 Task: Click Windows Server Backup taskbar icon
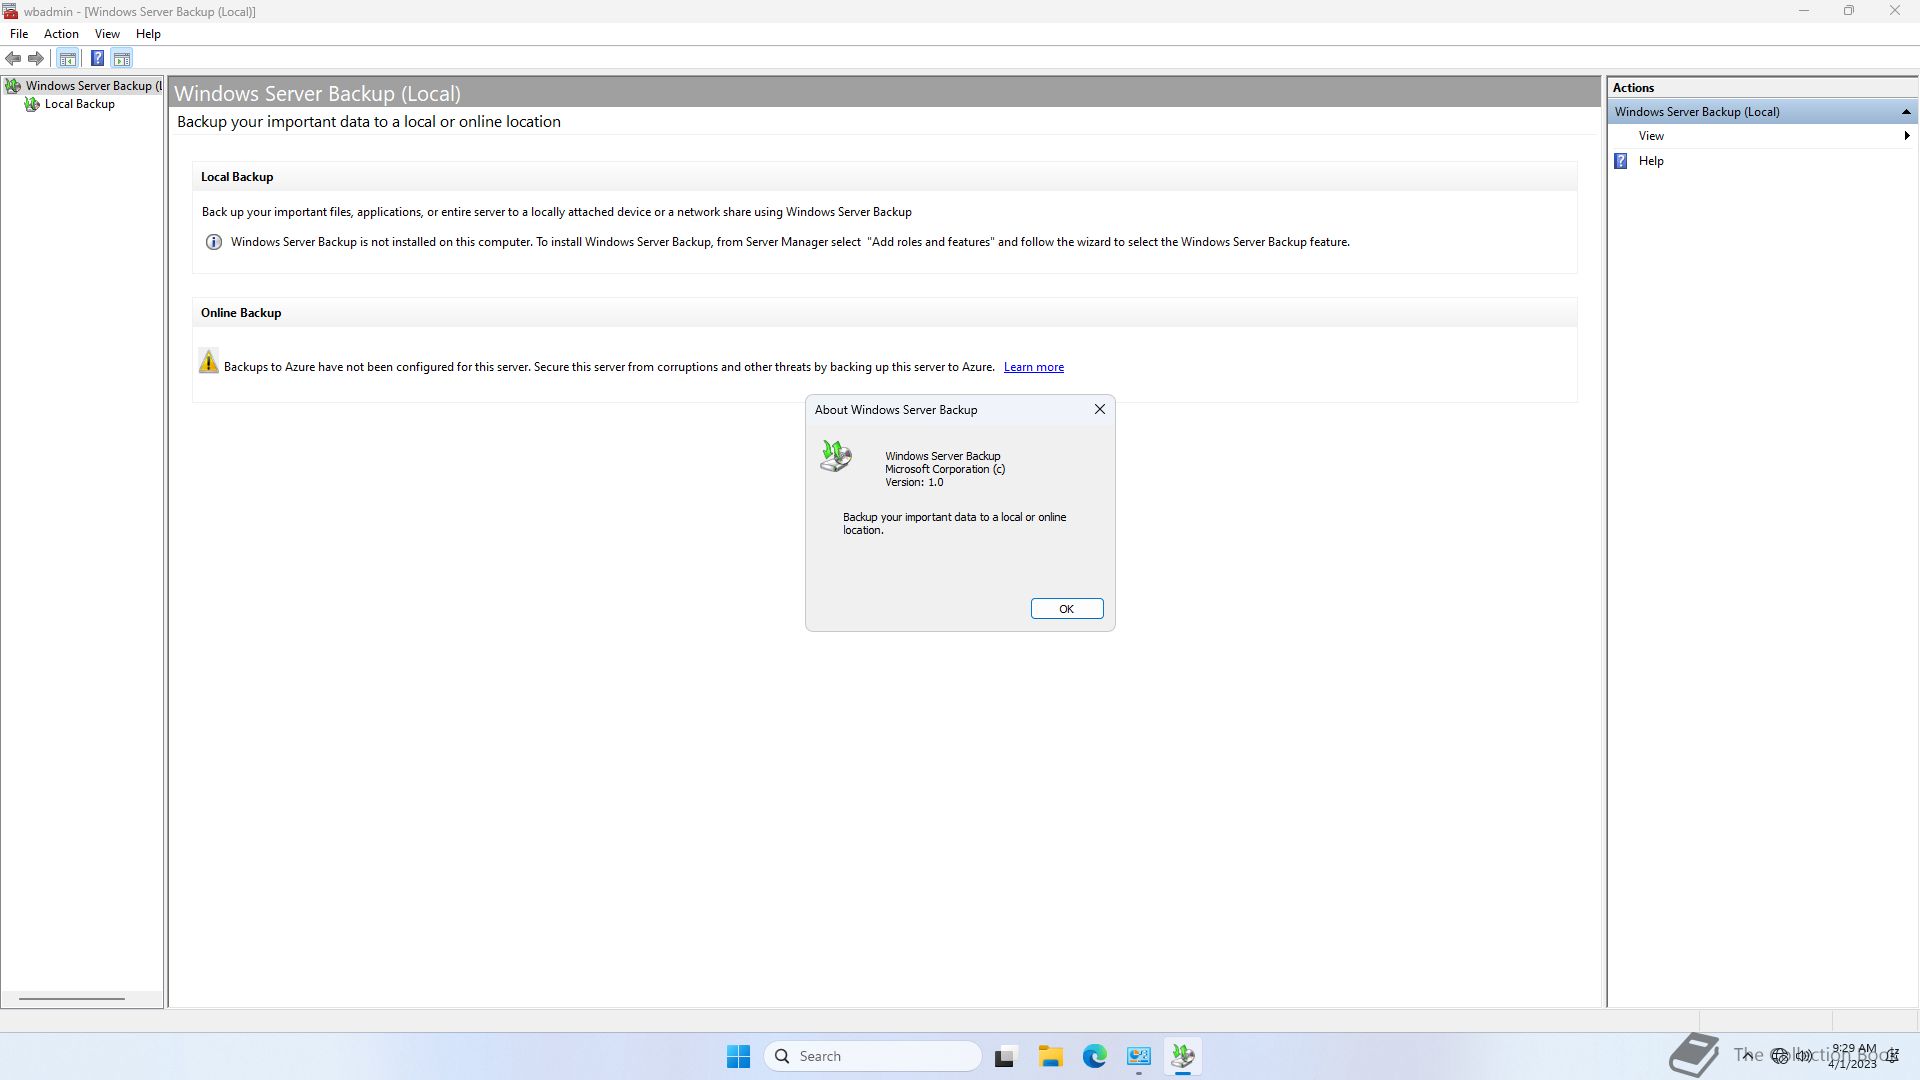click(x=1183, y=1056)
